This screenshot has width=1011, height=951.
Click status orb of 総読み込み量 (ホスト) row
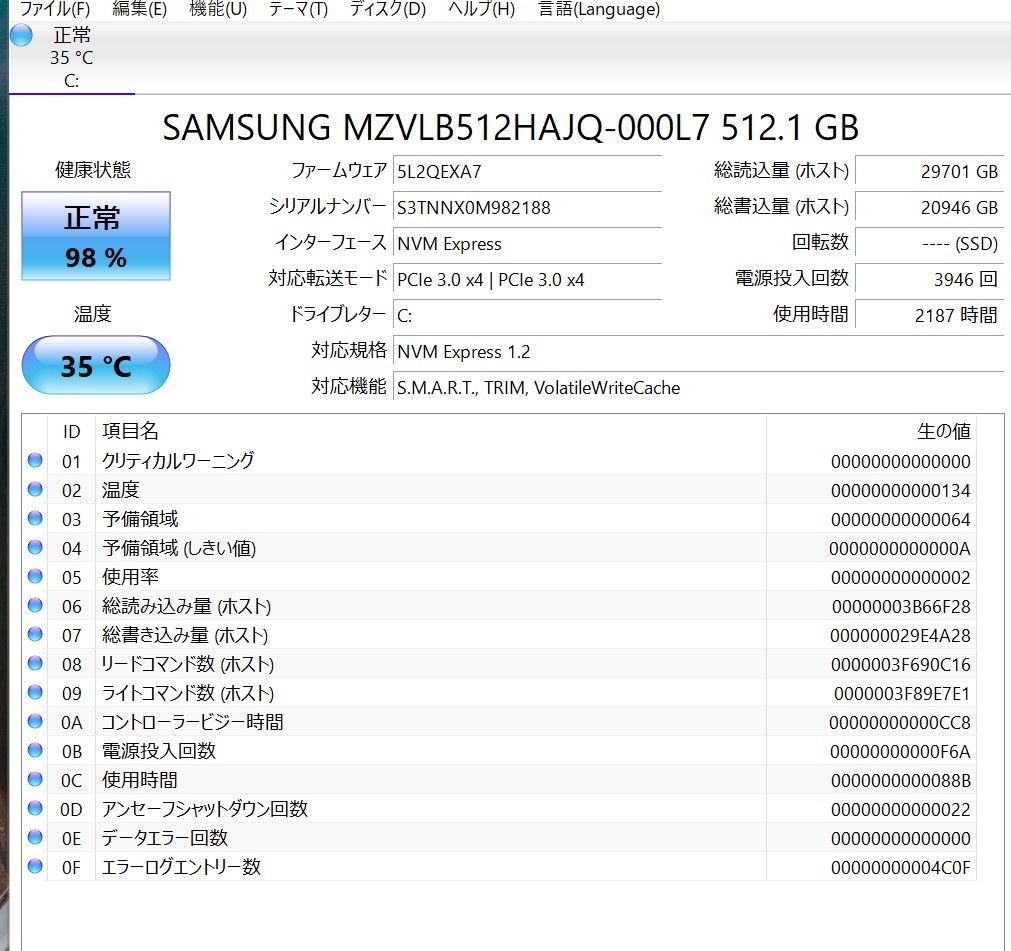[35, 605]
